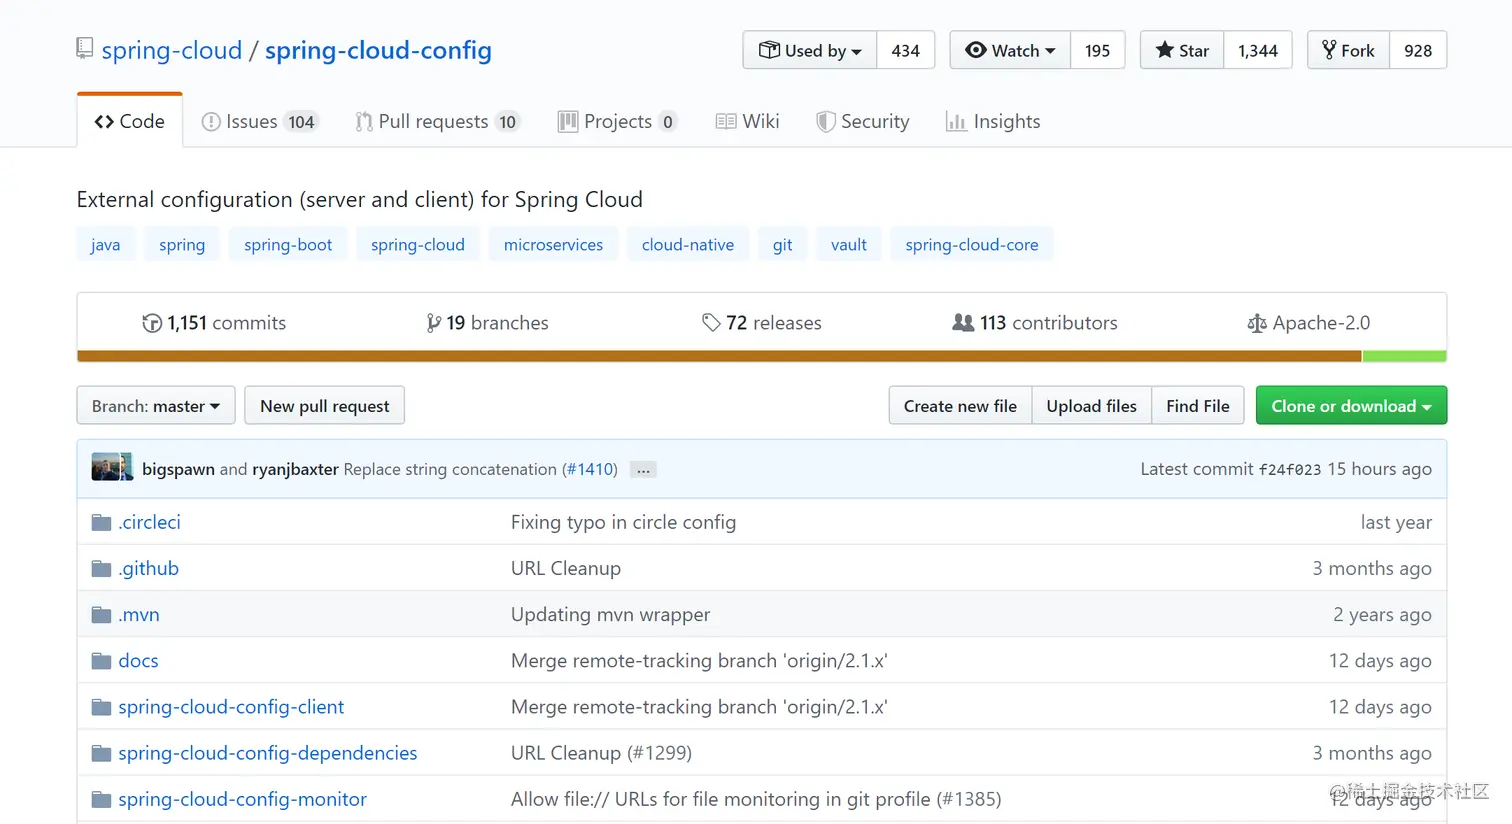Open the Clone or download dropdown

1351,405
